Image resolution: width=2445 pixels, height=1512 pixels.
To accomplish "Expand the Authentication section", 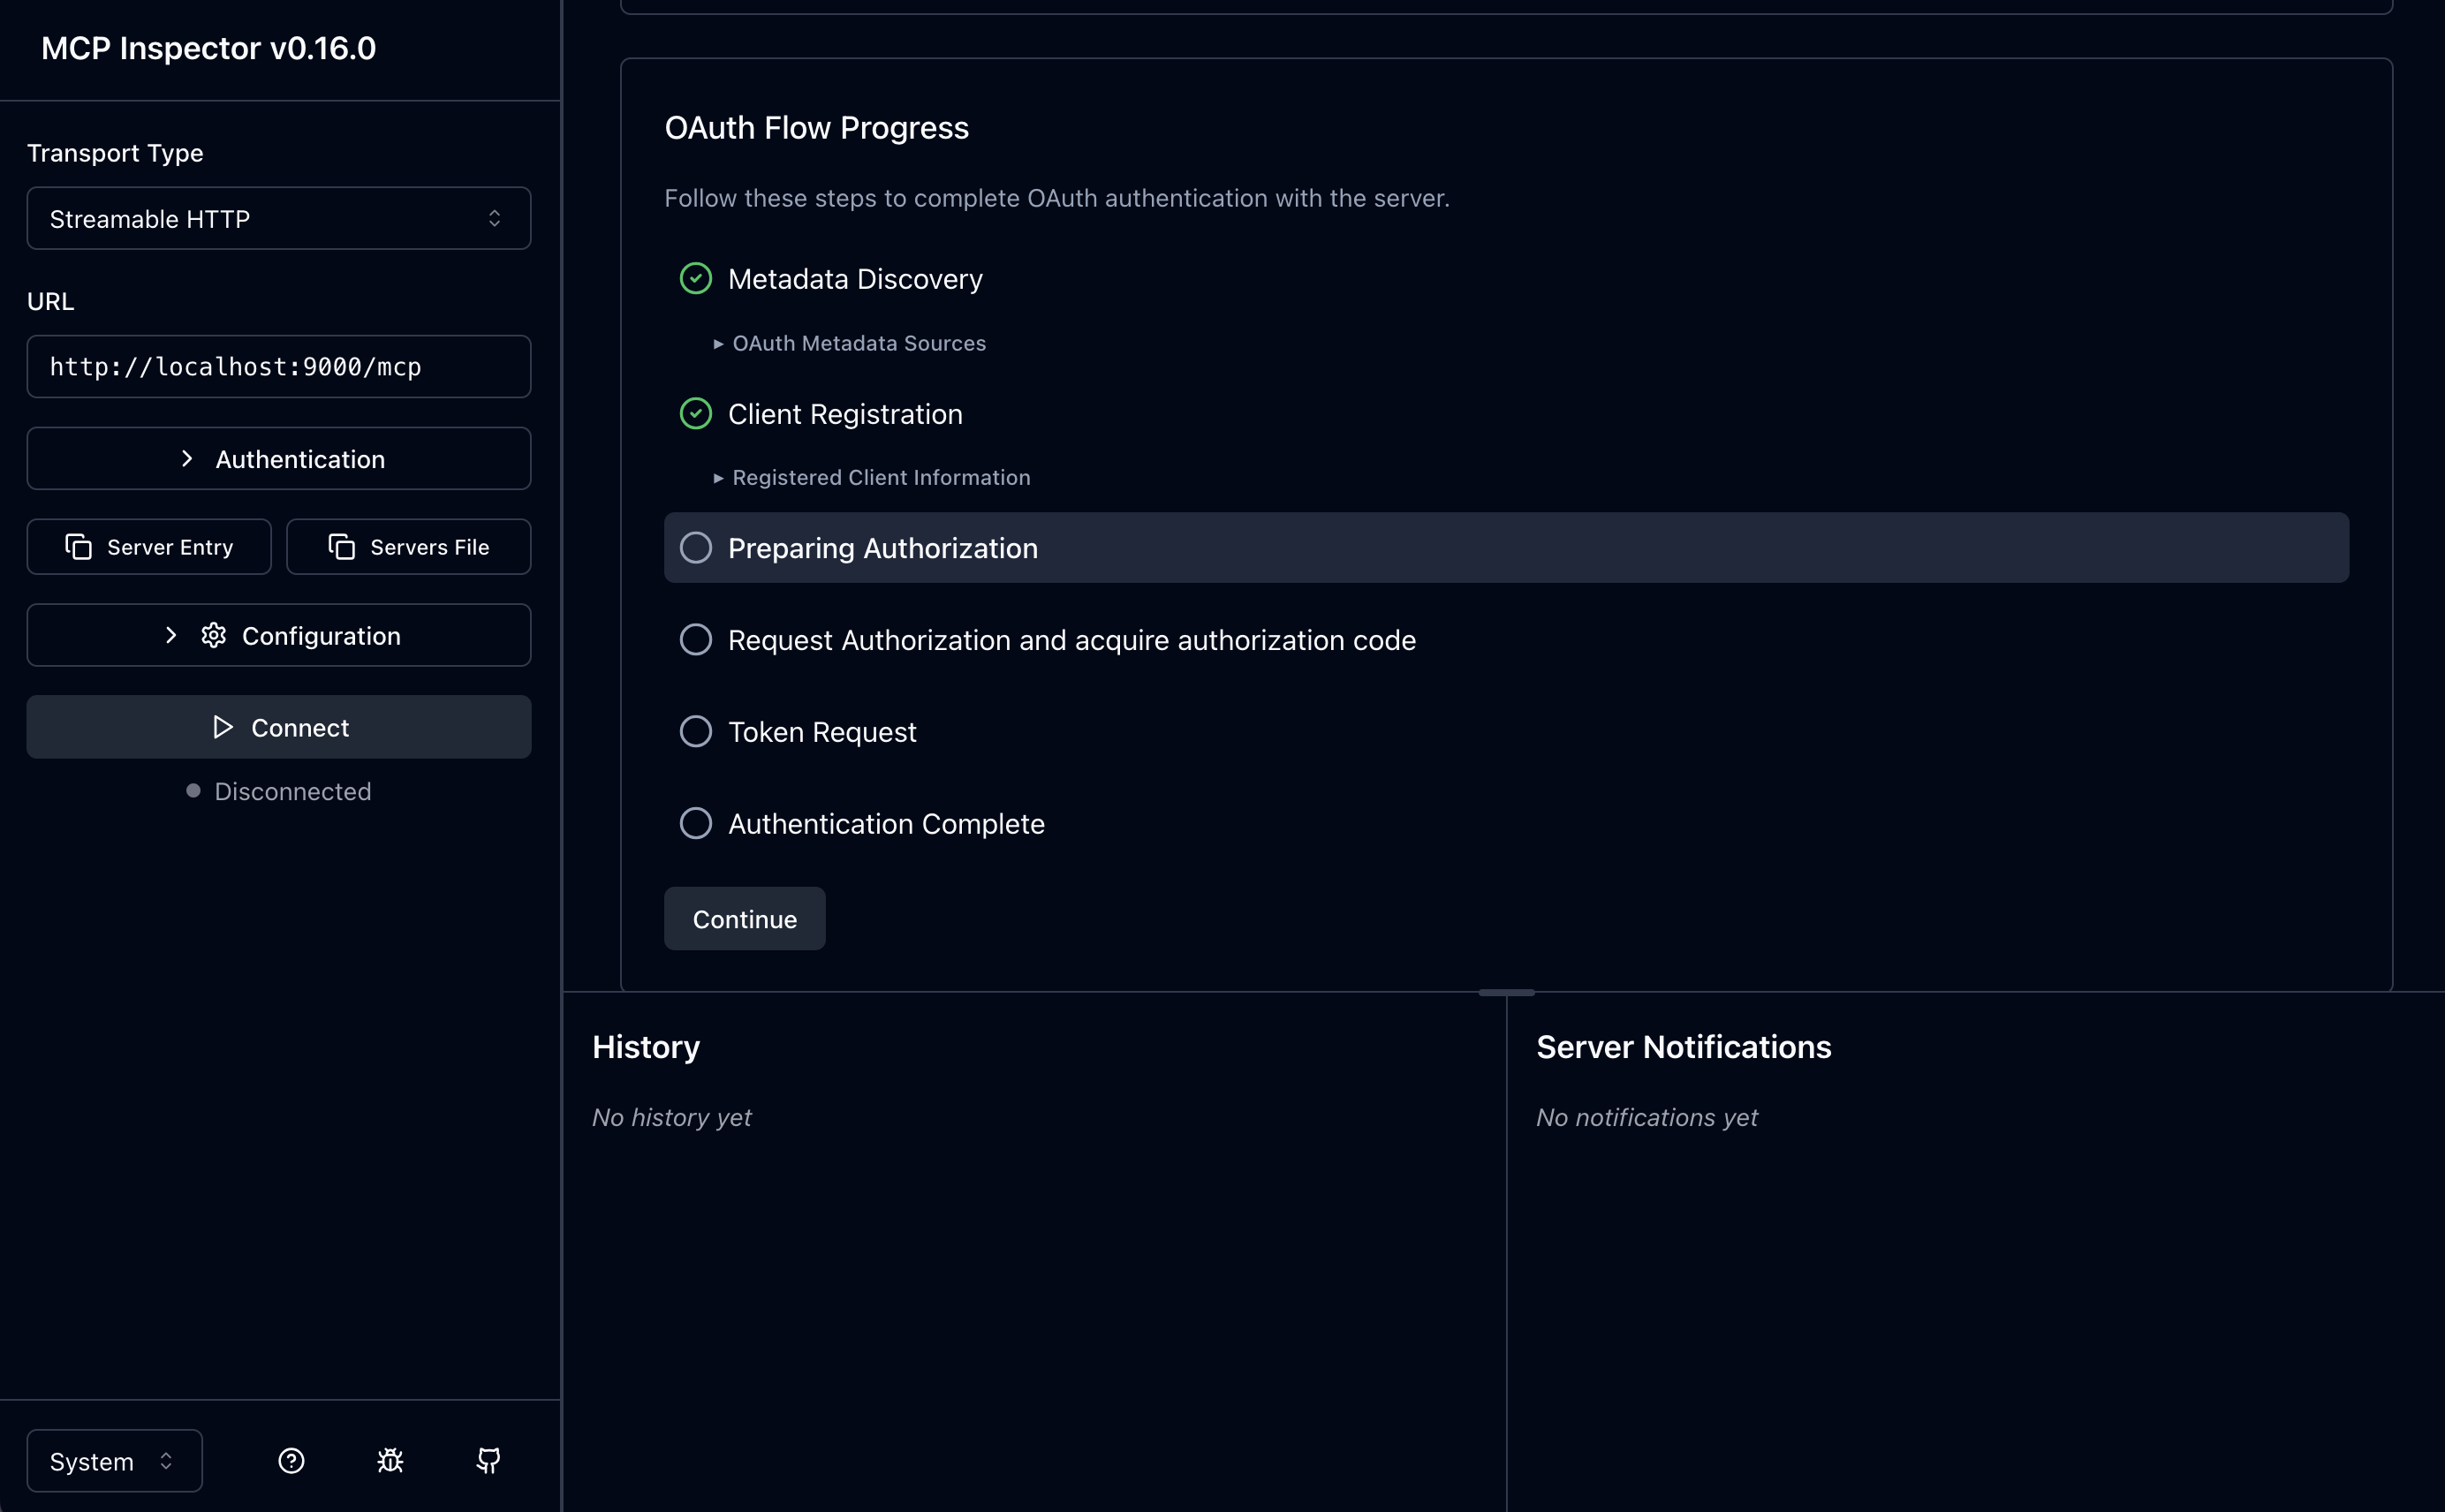I will (x=279, y=459).
